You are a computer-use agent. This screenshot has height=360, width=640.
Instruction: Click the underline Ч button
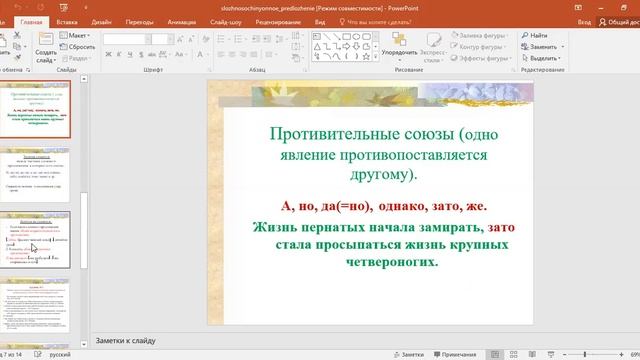coord(130,54)
